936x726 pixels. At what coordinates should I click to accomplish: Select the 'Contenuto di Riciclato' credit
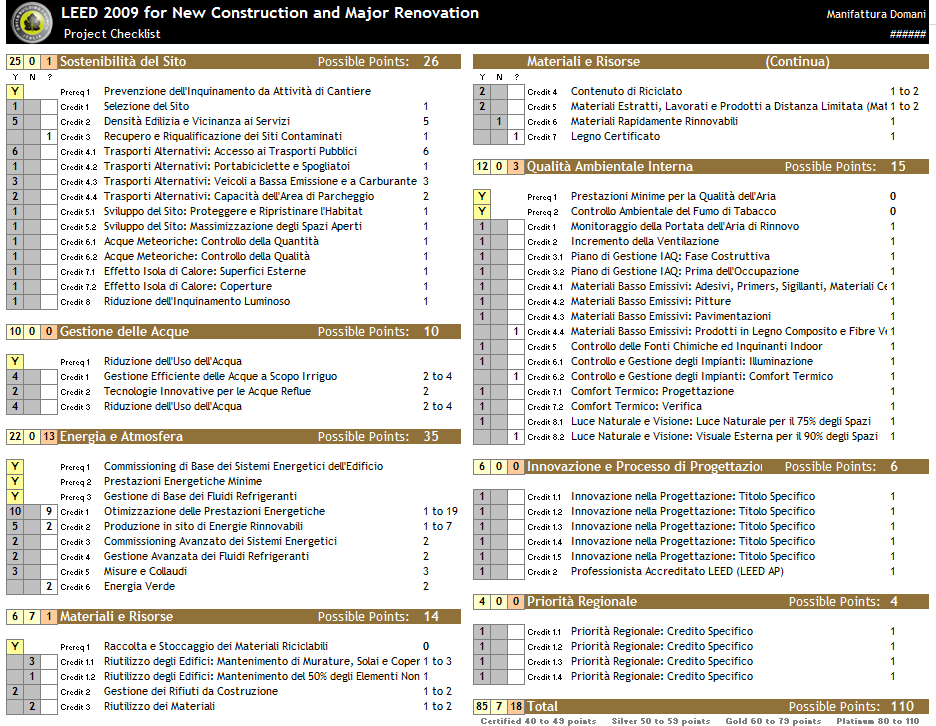click(x=626, y=91)
